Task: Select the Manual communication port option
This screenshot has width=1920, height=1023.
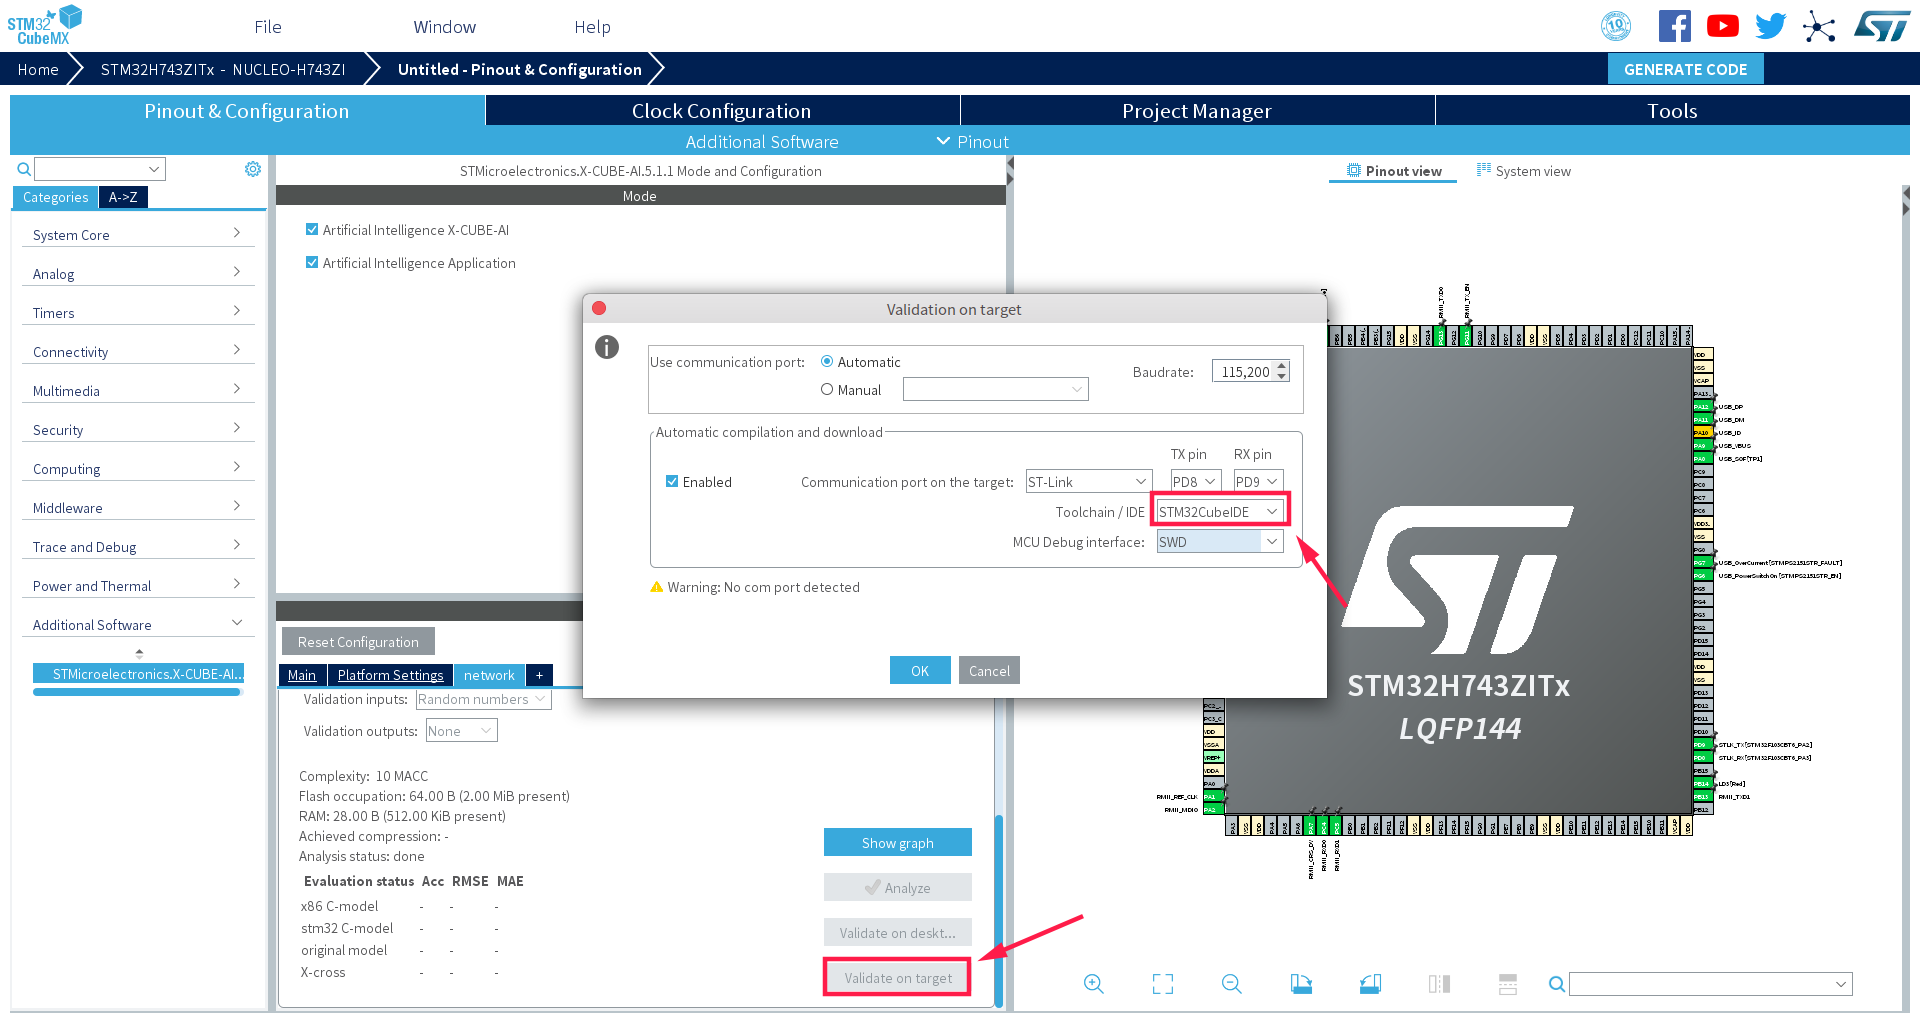Action: pos(827,390)
